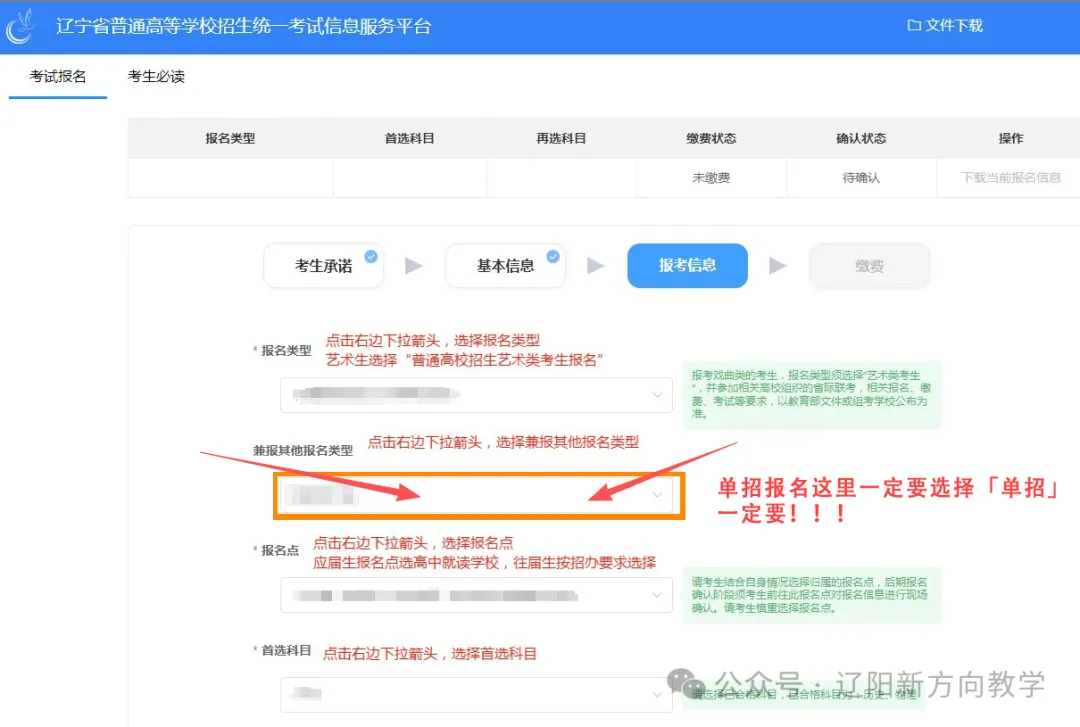The image size is (1080, 727).
Task: Select the 报考信息 step button
Action: click(x=687, y=265)
